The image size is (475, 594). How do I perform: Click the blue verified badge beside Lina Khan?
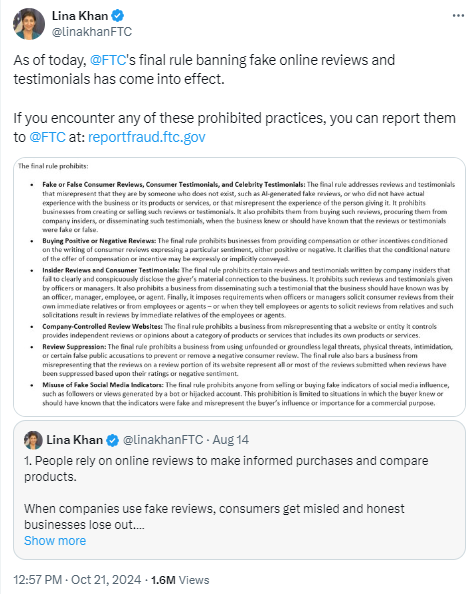coord(118,16)
